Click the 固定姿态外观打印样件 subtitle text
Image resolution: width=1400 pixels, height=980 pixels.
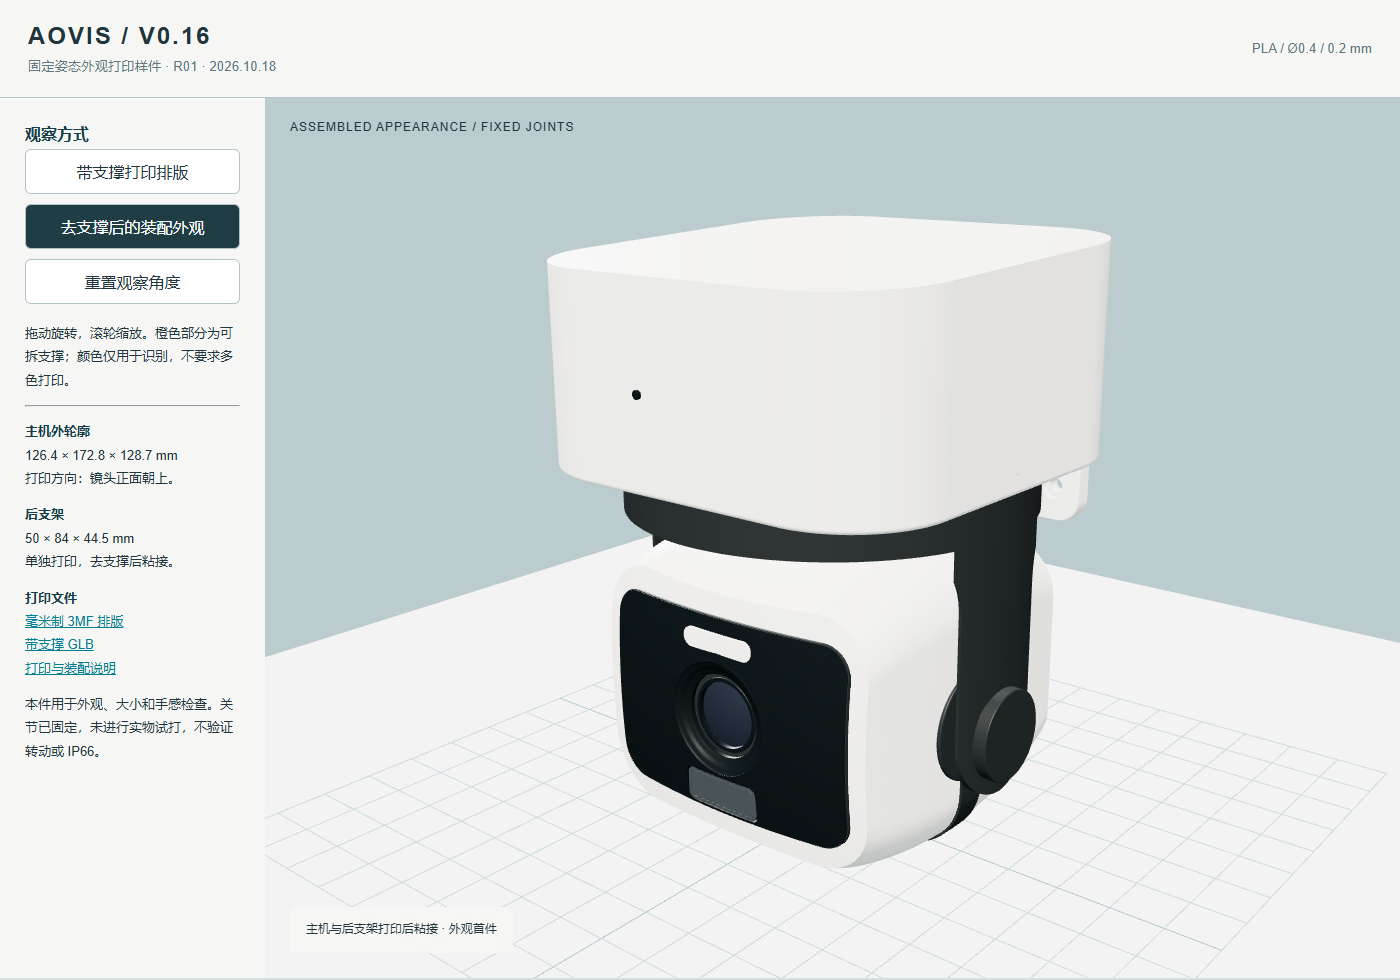click(x=94, y=66)
